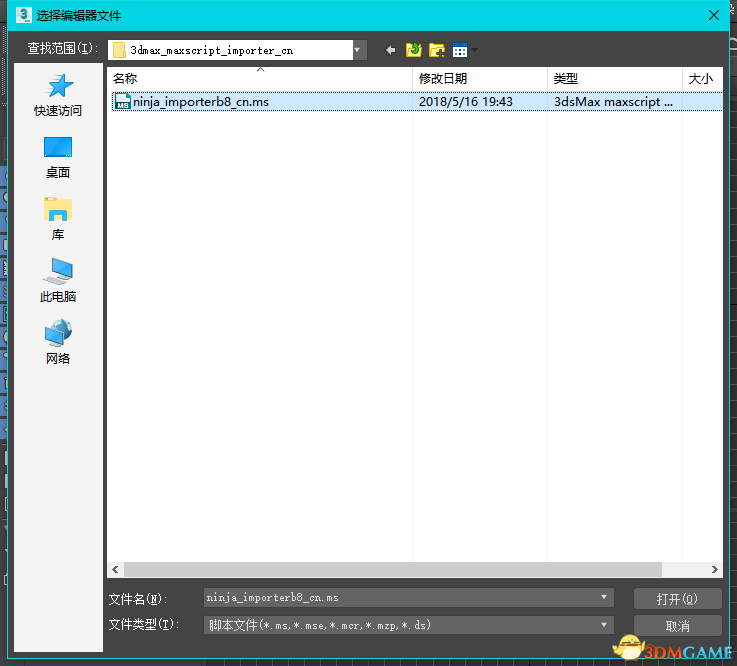Image resolution: width=737 pixels, height=666 pixels.
Task: Click the Open (打开) button
Action: pyautogui.click(x=677, y=598)
